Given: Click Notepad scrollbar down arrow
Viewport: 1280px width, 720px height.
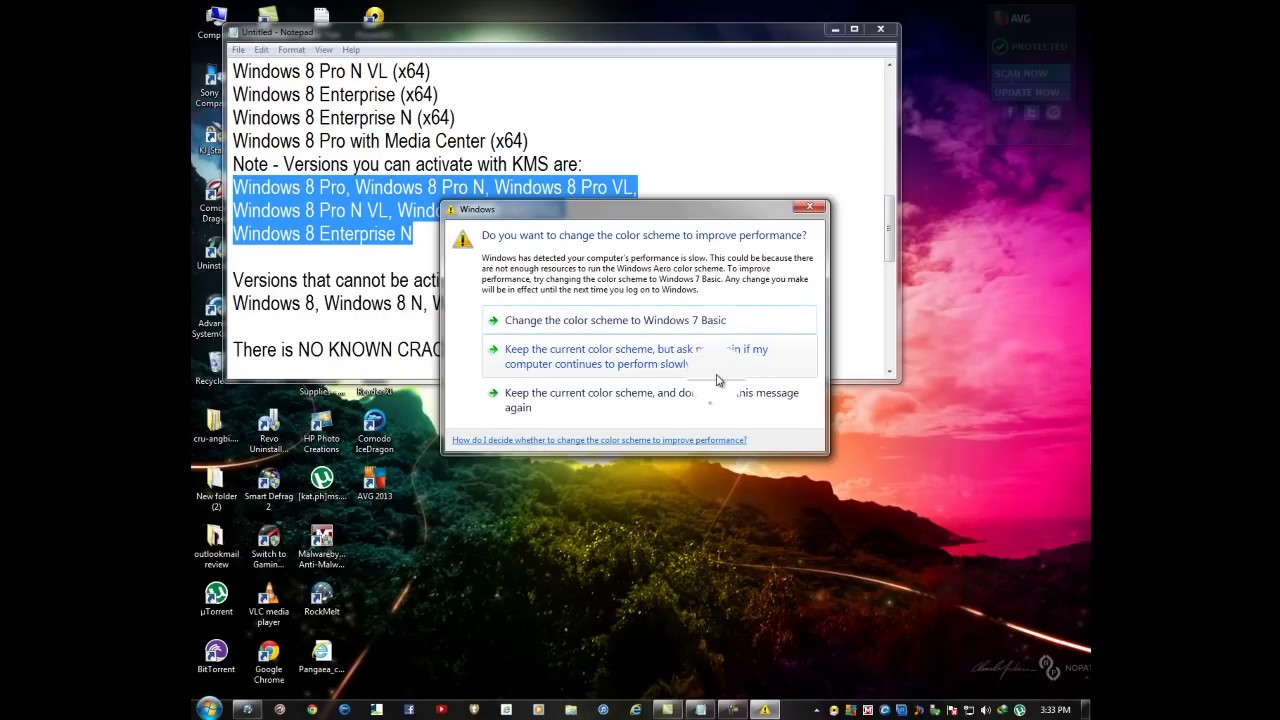Looking at the screenshot, I should [889, 371].
